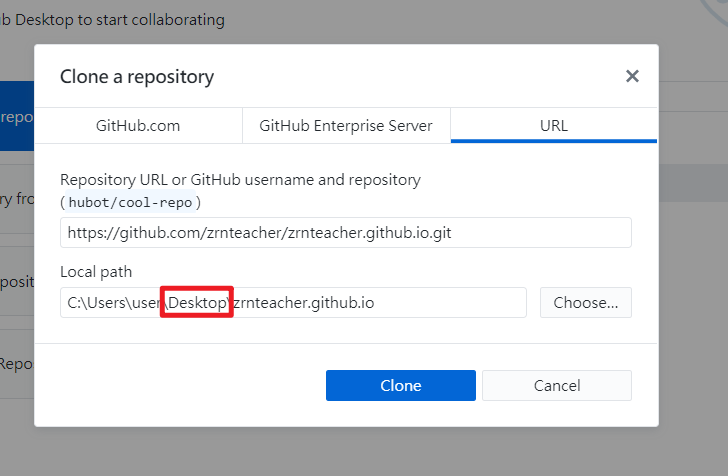Click the 'posit' item behind the dialog

[x=17, y=282]
